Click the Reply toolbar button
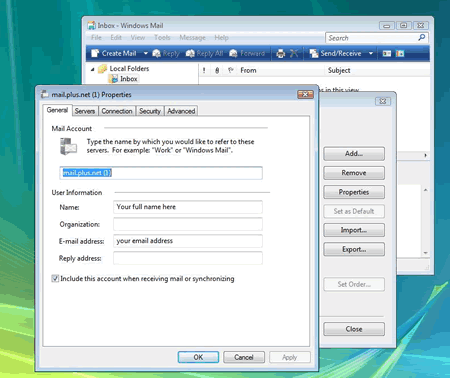 pos(166,53)
